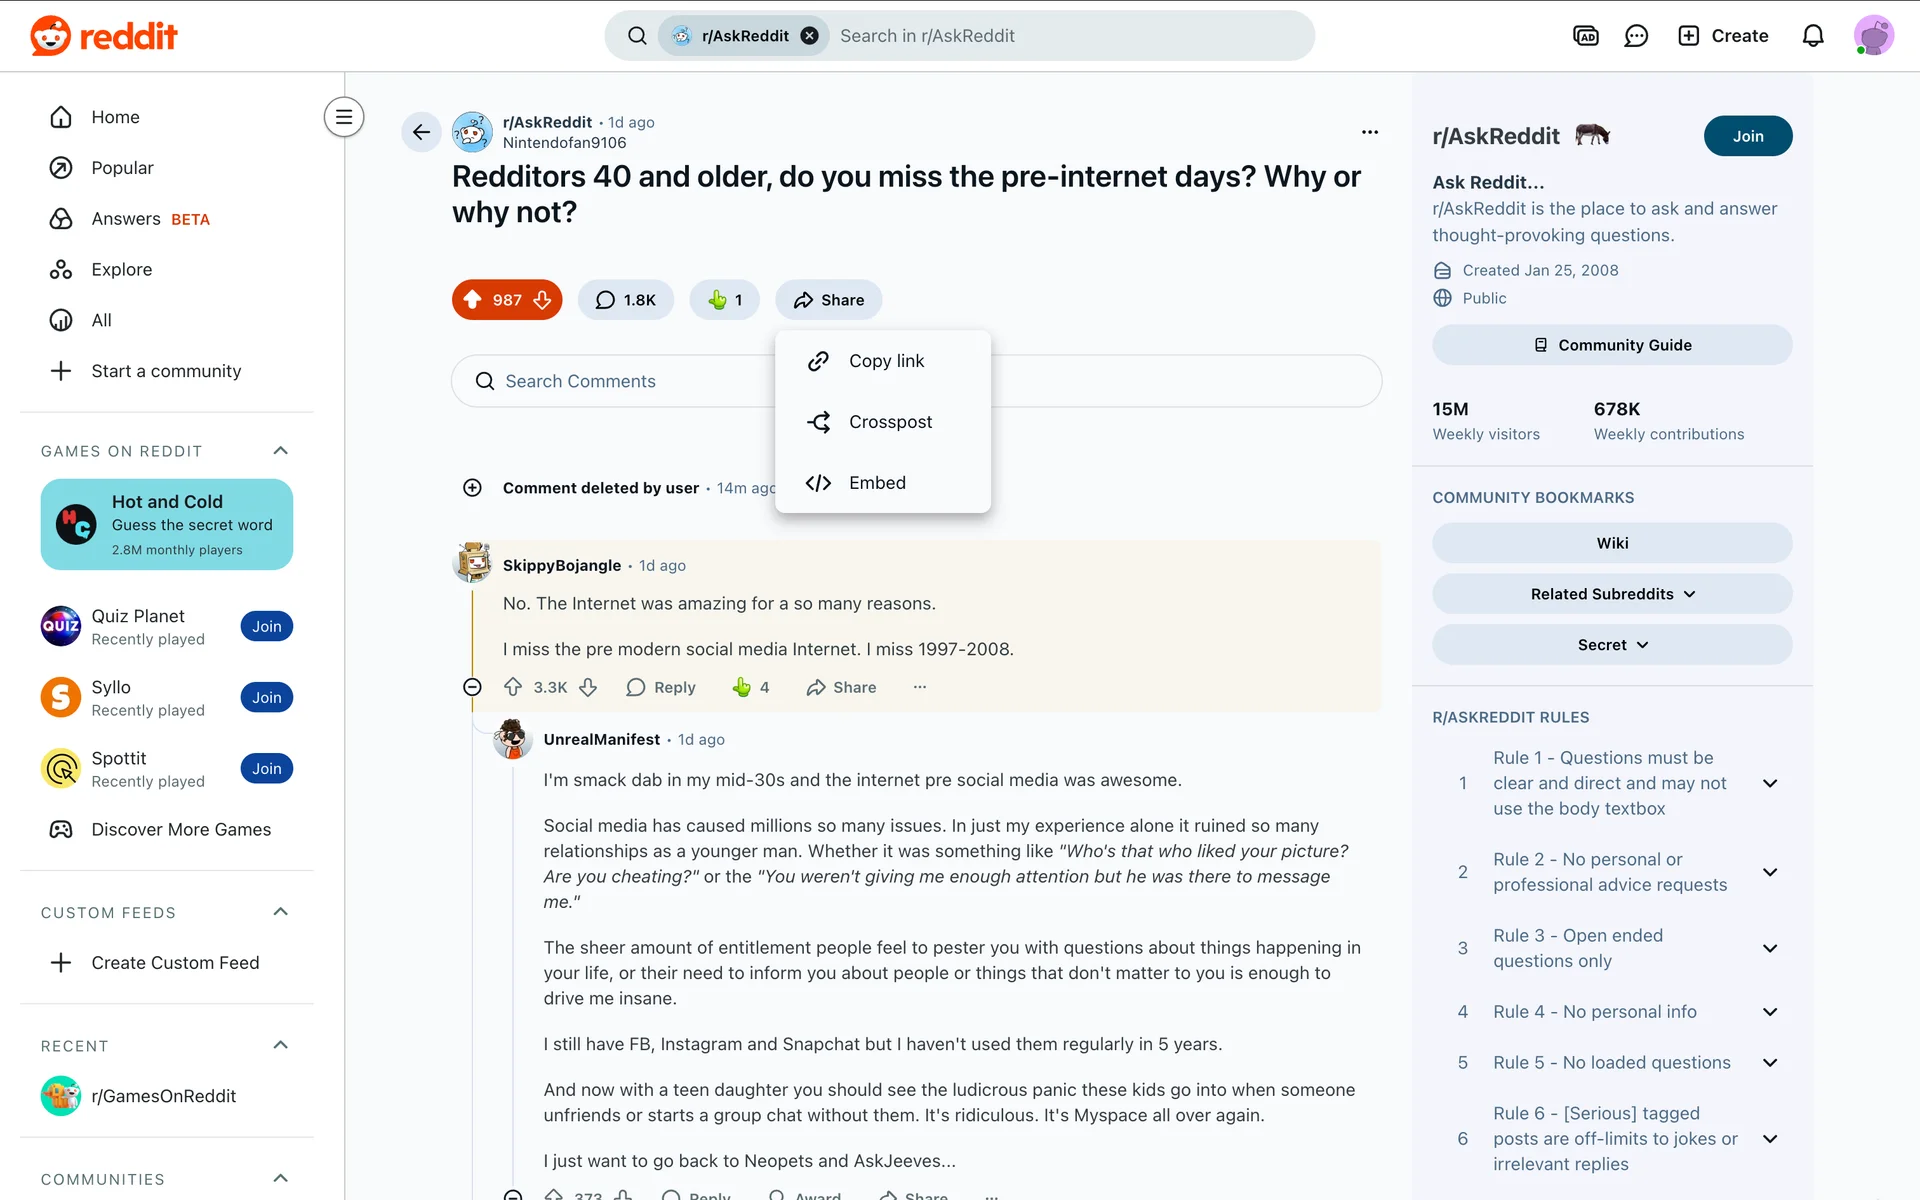
Task: Give an award on the post
Action: (724, 300)
